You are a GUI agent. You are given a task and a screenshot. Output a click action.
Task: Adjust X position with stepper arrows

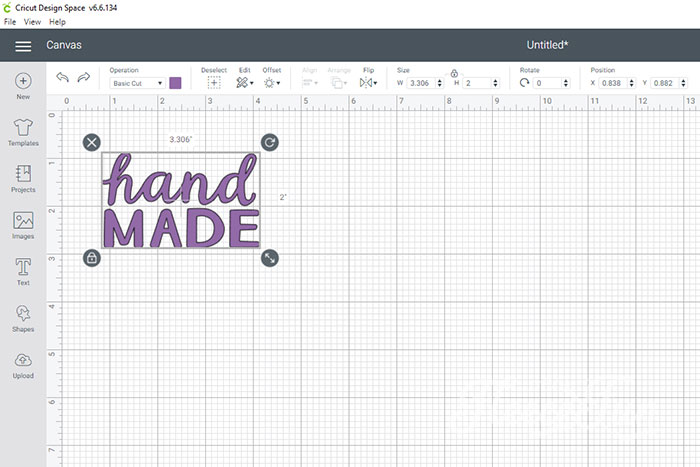(632, 83)
